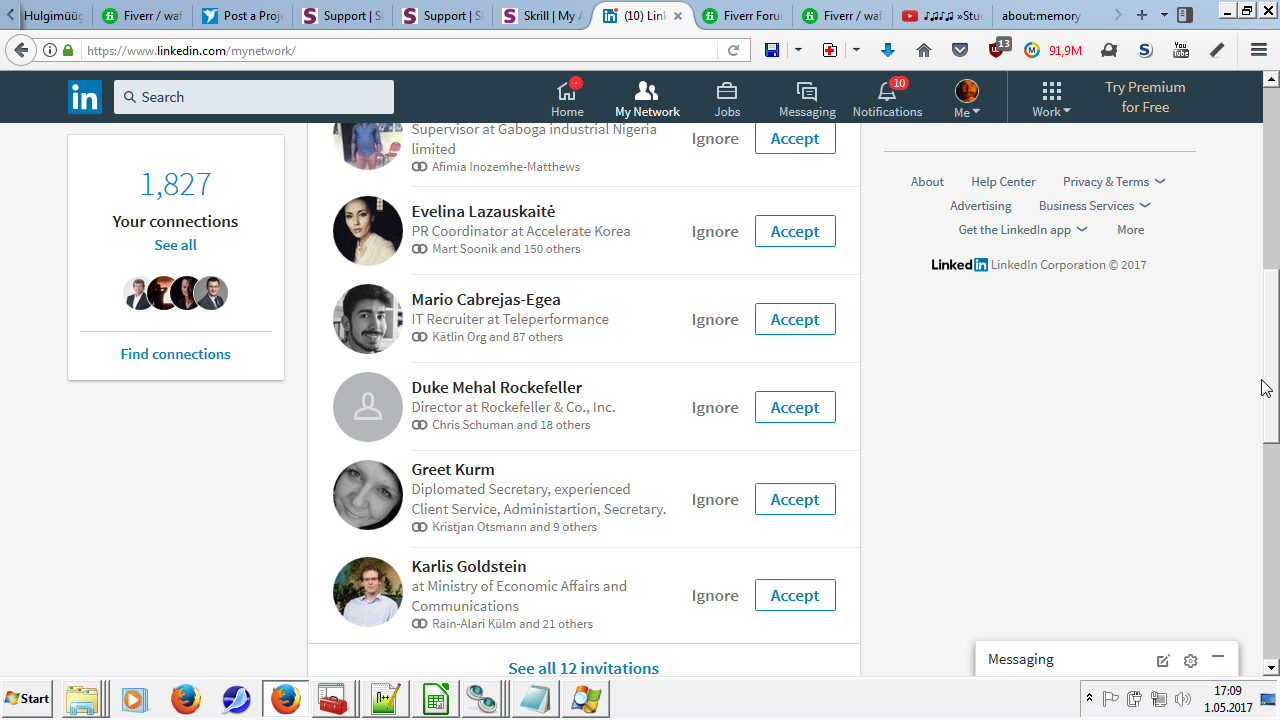Click the blue downloads arrow icon

tap(888, 50)
